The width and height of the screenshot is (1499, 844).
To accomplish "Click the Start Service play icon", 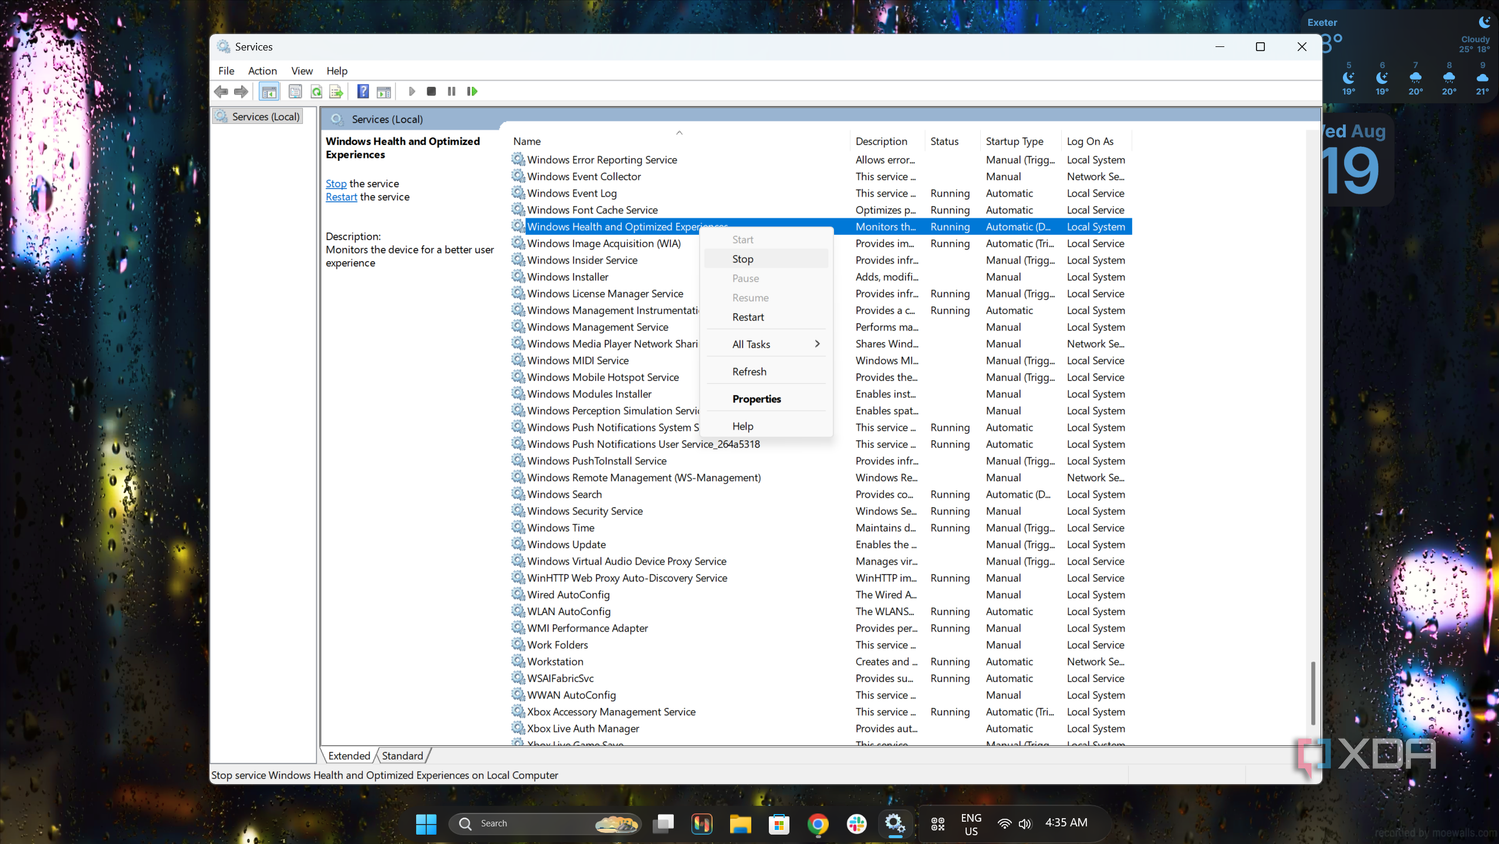I will (x=411, y=91).
